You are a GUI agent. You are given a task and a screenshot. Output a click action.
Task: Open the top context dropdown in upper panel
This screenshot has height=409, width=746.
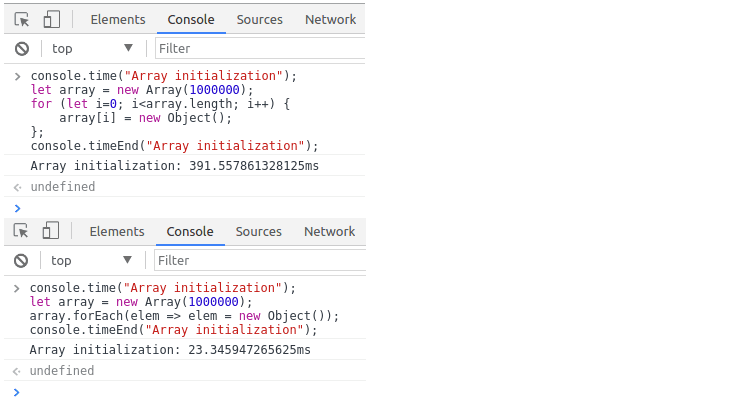pos(91,48)
